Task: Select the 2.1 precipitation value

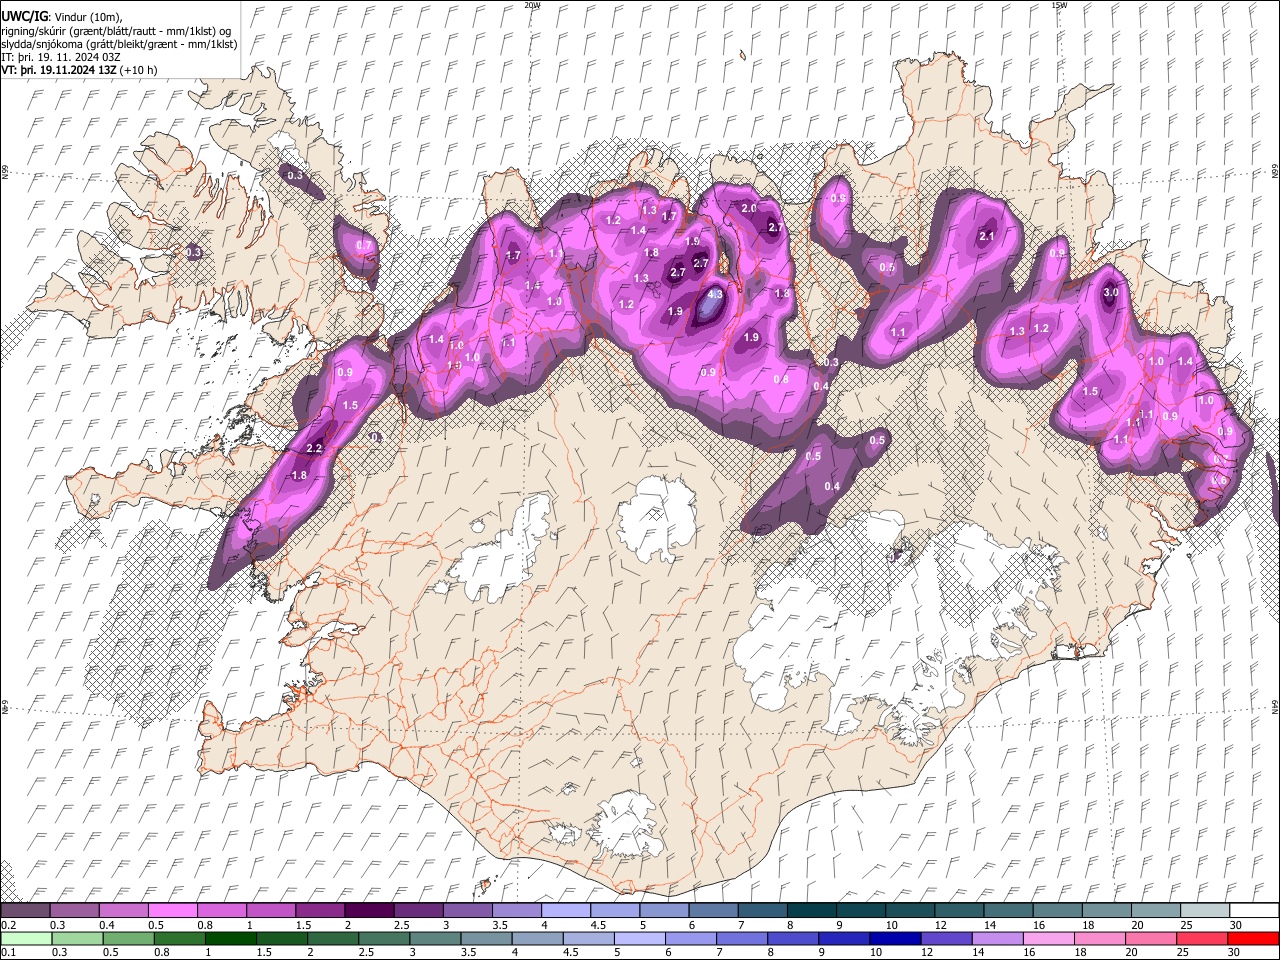Action: (987, 236)
